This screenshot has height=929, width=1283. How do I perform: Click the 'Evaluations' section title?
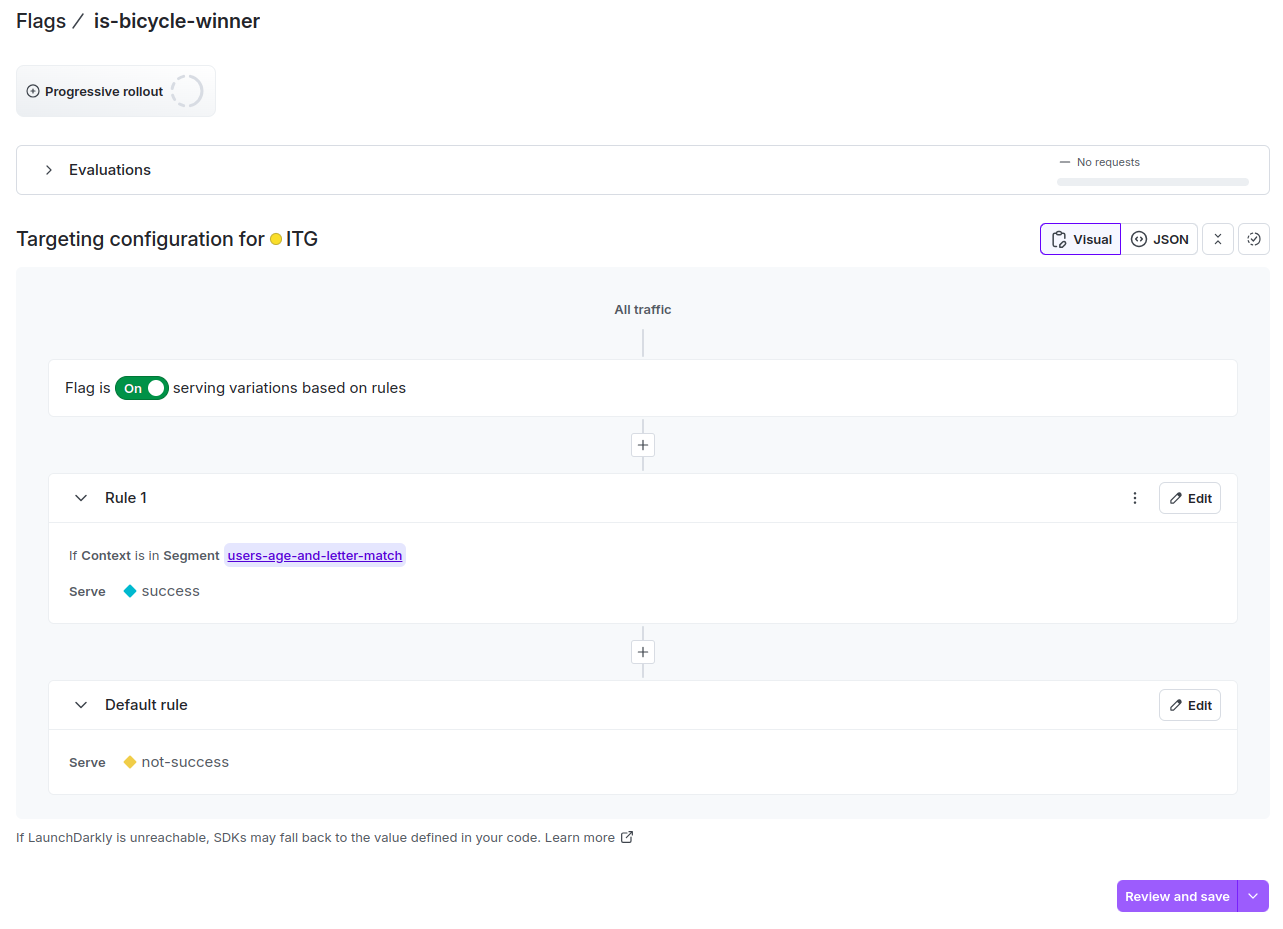click(x=110, y=170)
